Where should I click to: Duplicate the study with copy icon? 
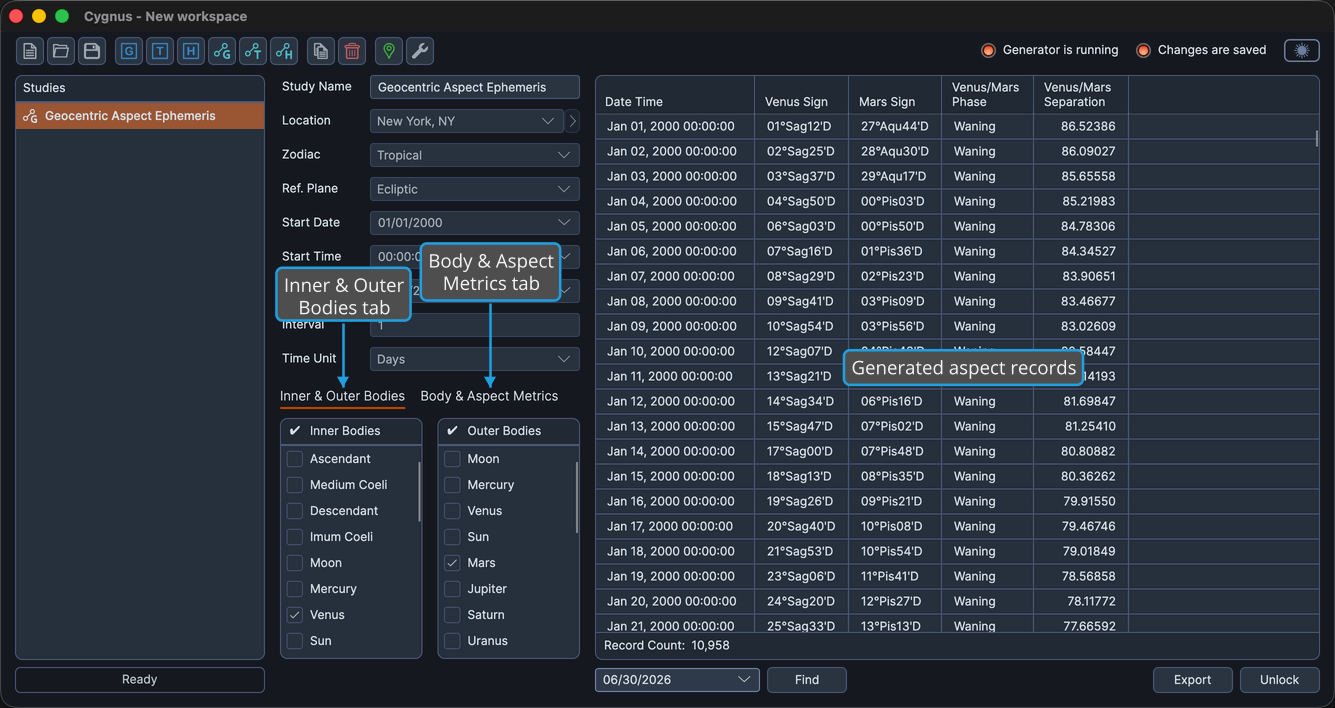point(321,51)
